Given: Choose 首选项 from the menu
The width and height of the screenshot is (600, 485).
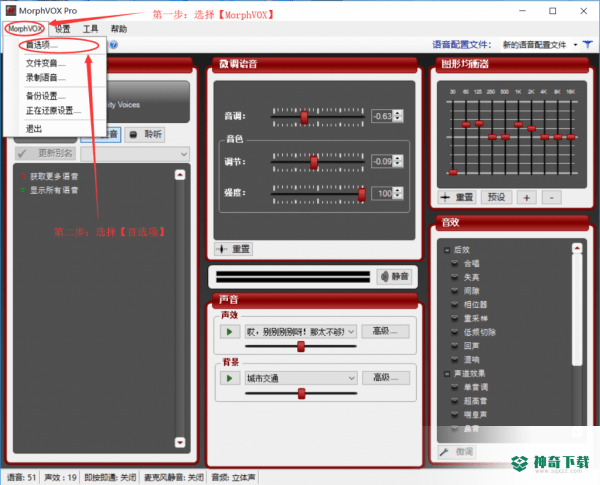Looking at the screenshot, I should pyautogui.click(x=41, y=45).
